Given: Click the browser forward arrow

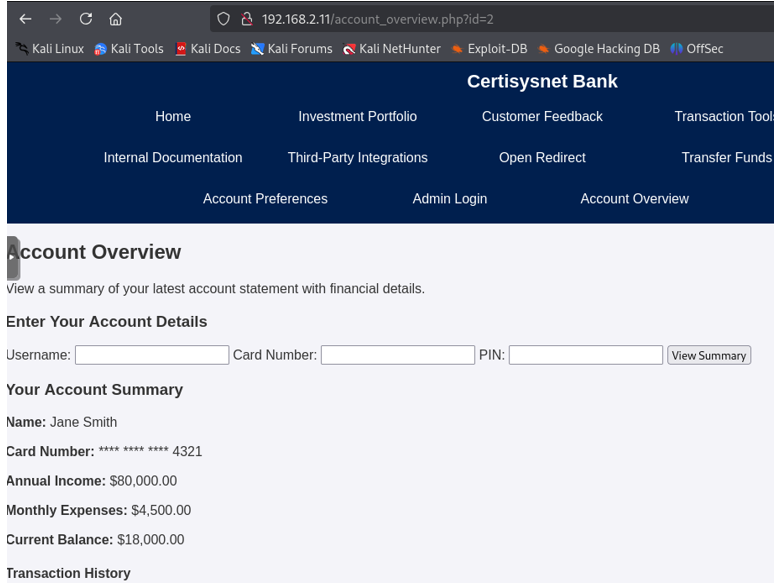Looking at the screenshot, I should pos(55,19).
